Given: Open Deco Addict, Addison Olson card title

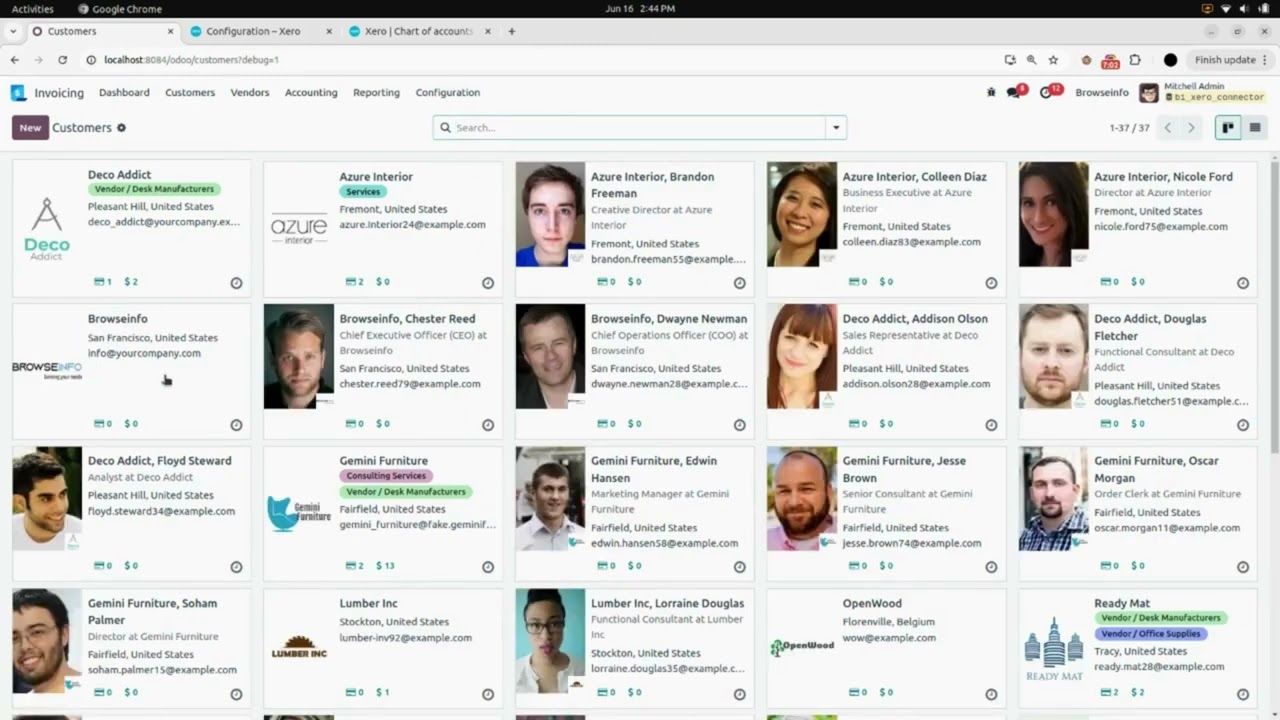Looking at the screenshot, I should point(915,319).
